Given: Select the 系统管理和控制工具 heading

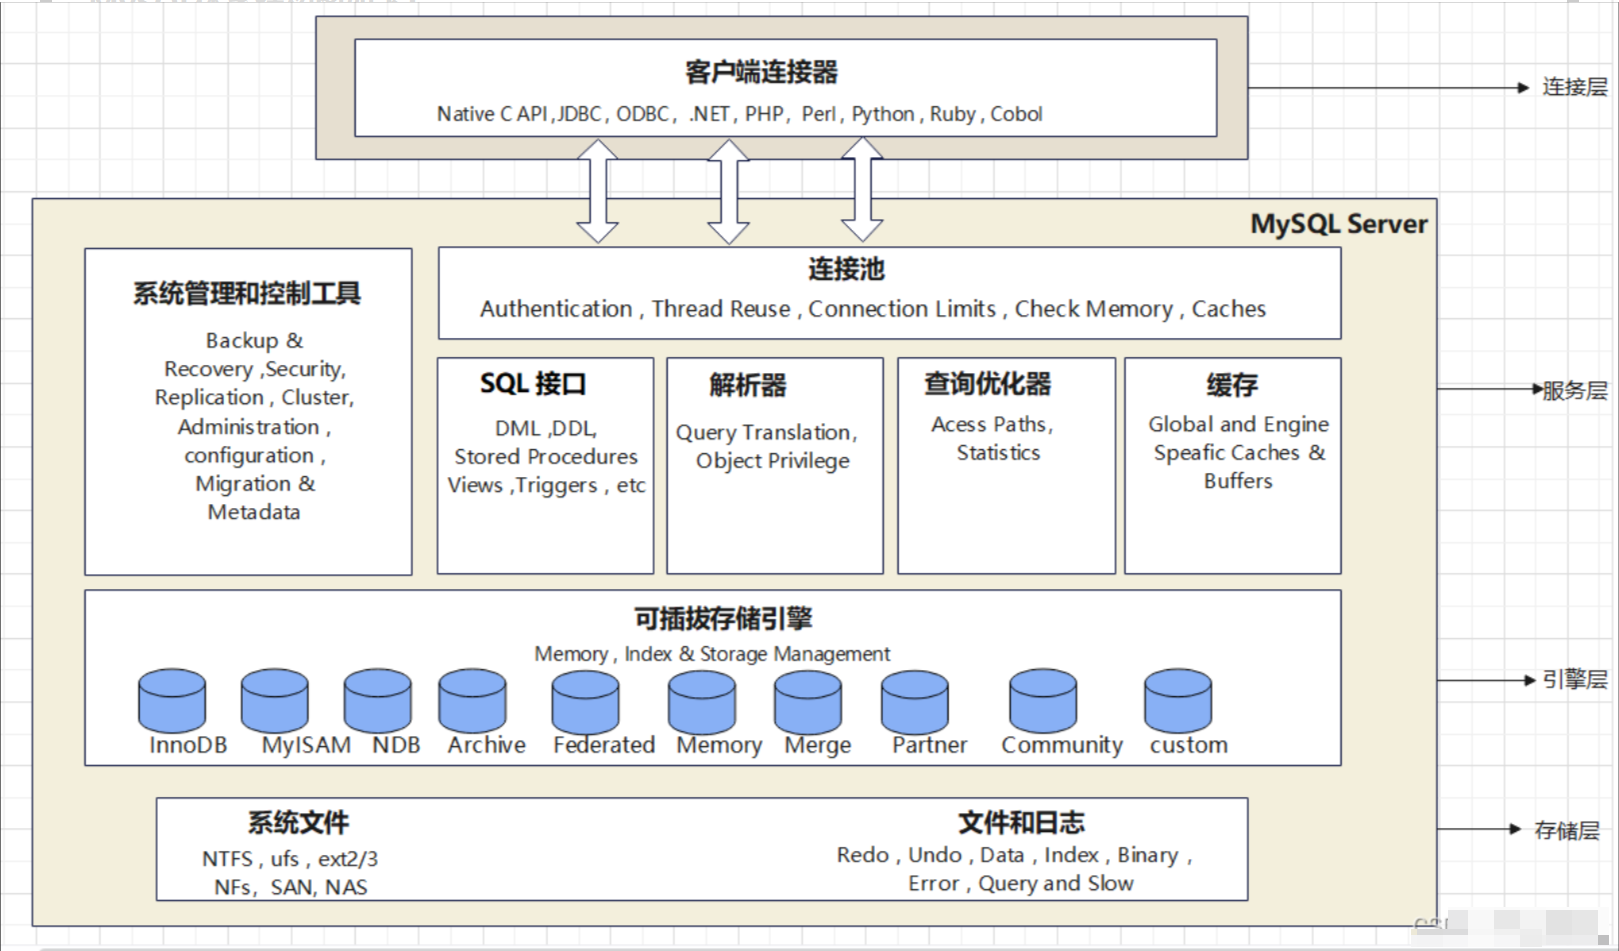Looking at the screenshot, I should [247, 293].
